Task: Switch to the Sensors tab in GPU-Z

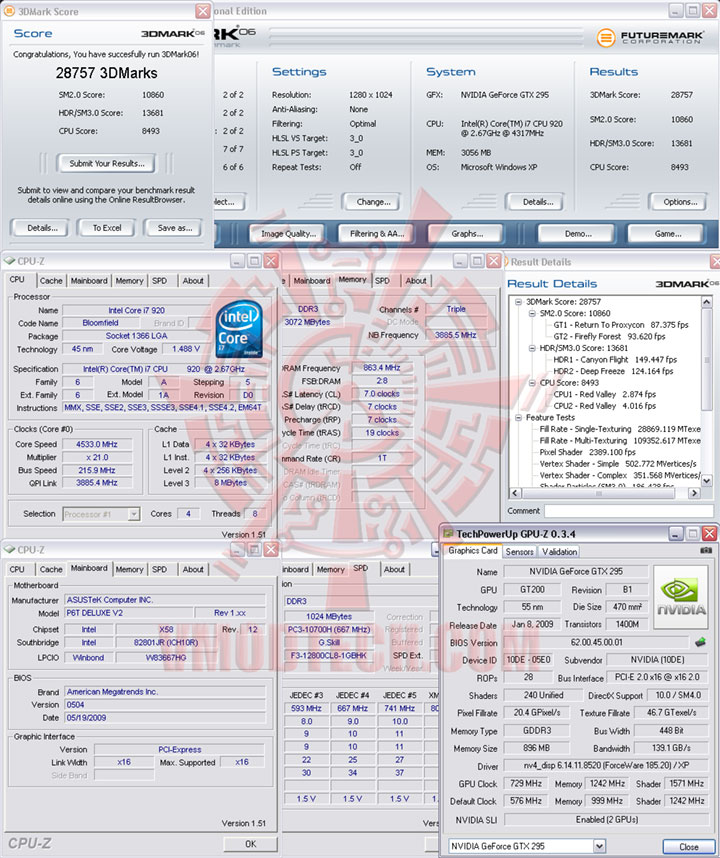Action: tap(519, 552)
